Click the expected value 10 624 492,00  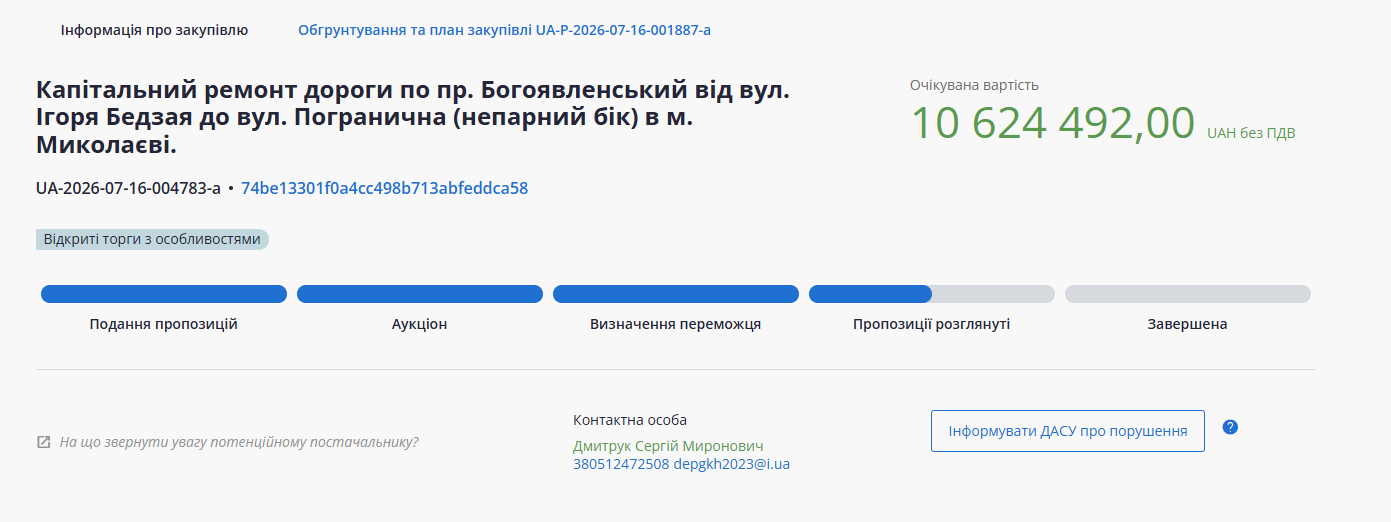[x=1053, y=124]
